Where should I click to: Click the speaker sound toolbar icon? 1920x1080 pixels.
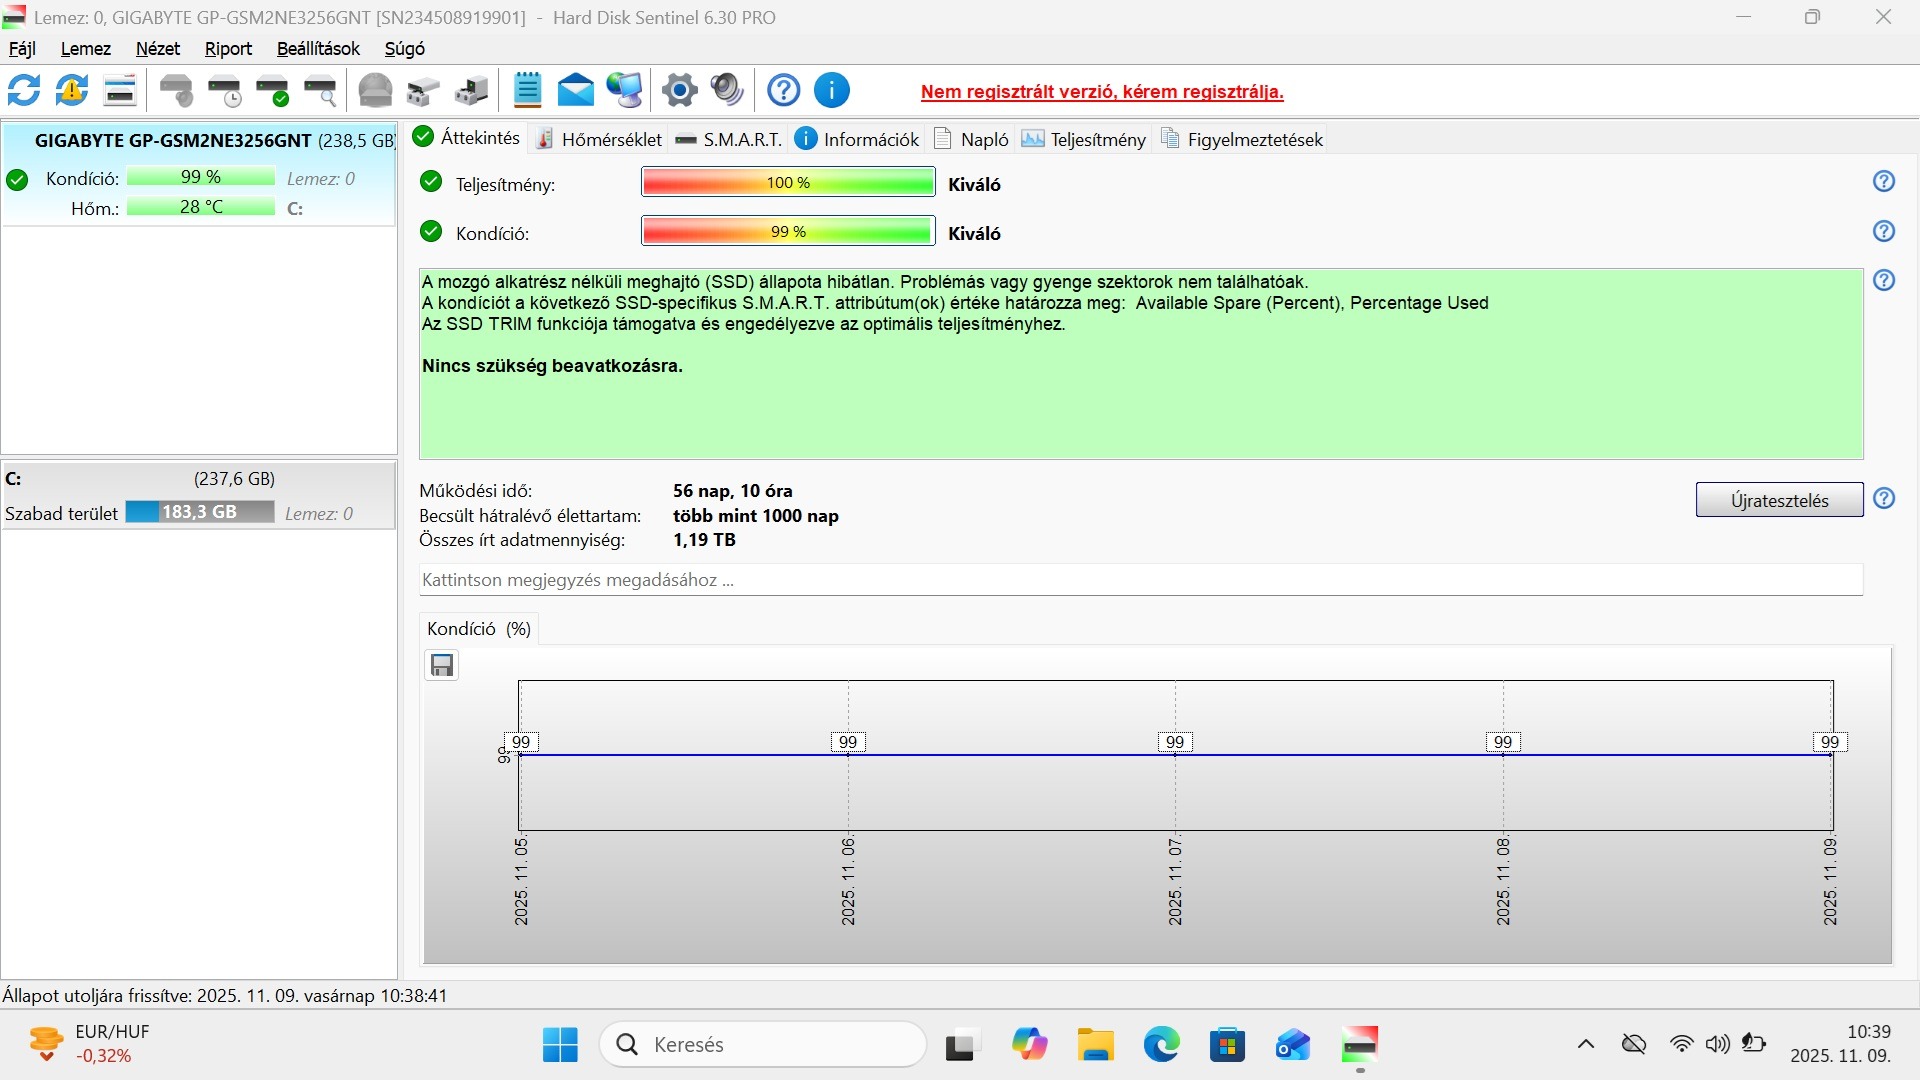(x=727, y=90)
